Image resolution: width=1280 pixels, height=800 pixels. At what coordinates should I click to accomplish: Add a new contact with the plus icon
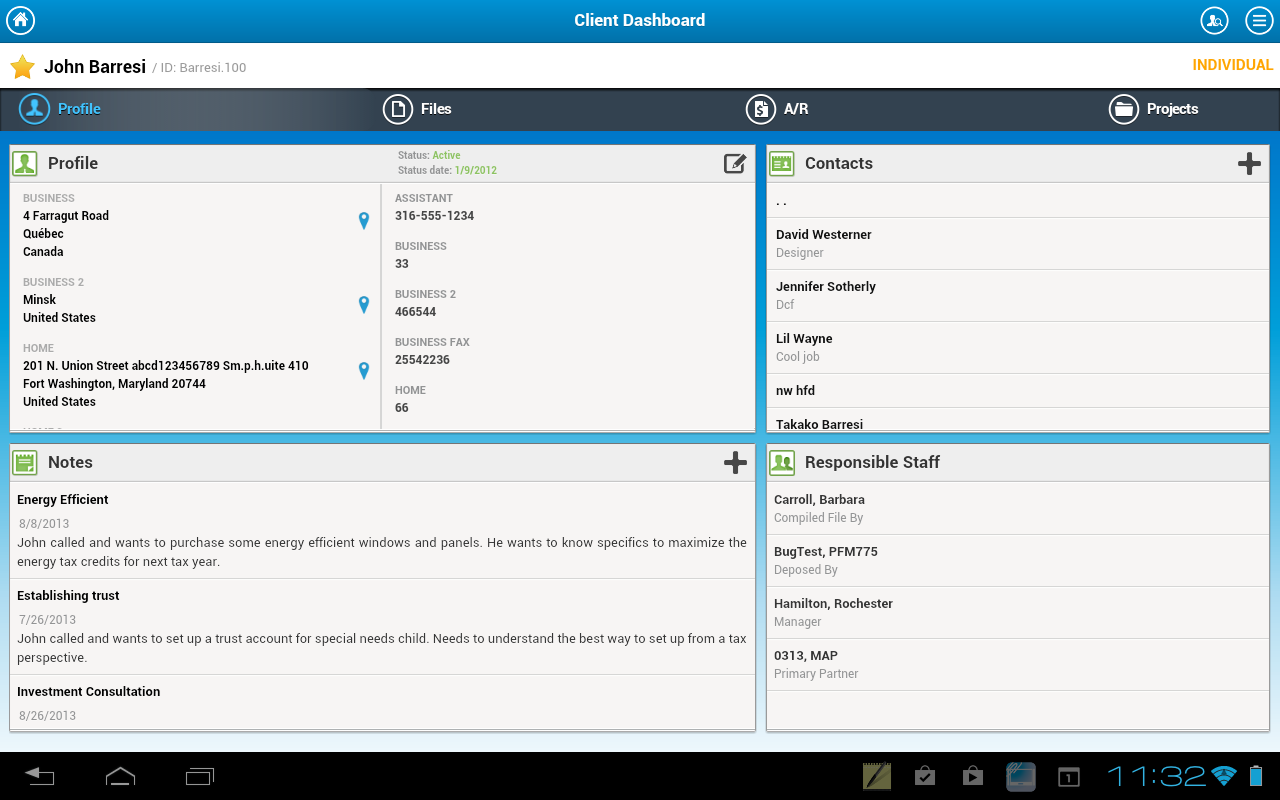[x=1249, y=162]
